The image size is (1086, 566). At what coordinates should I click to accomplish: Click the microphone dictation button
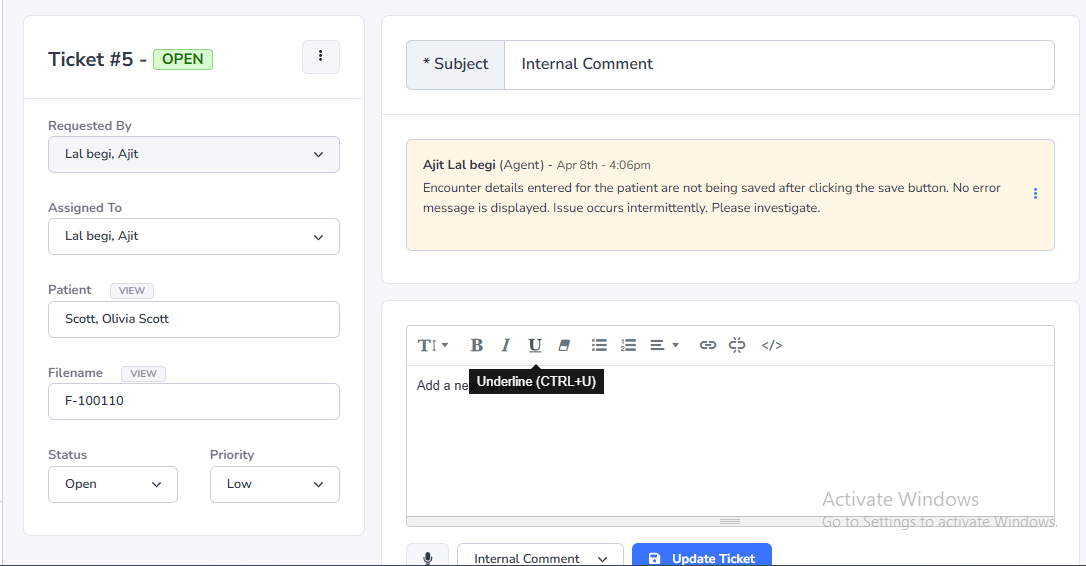(428, 557)
